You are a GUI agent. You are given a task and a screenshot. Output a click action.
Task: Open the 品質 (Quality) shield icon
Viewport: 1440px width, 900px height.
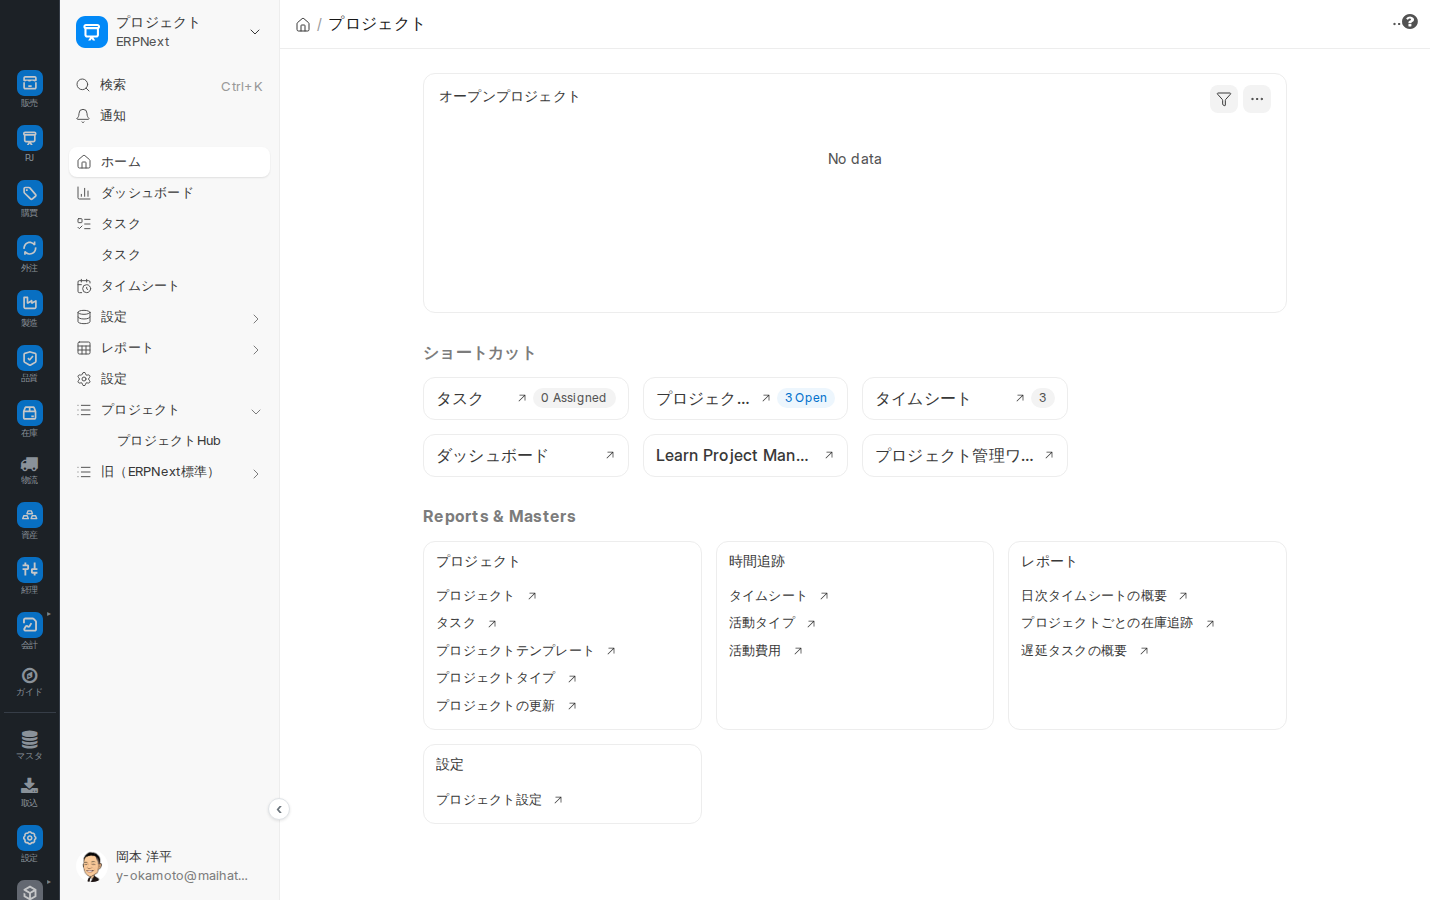coord(30,358)
